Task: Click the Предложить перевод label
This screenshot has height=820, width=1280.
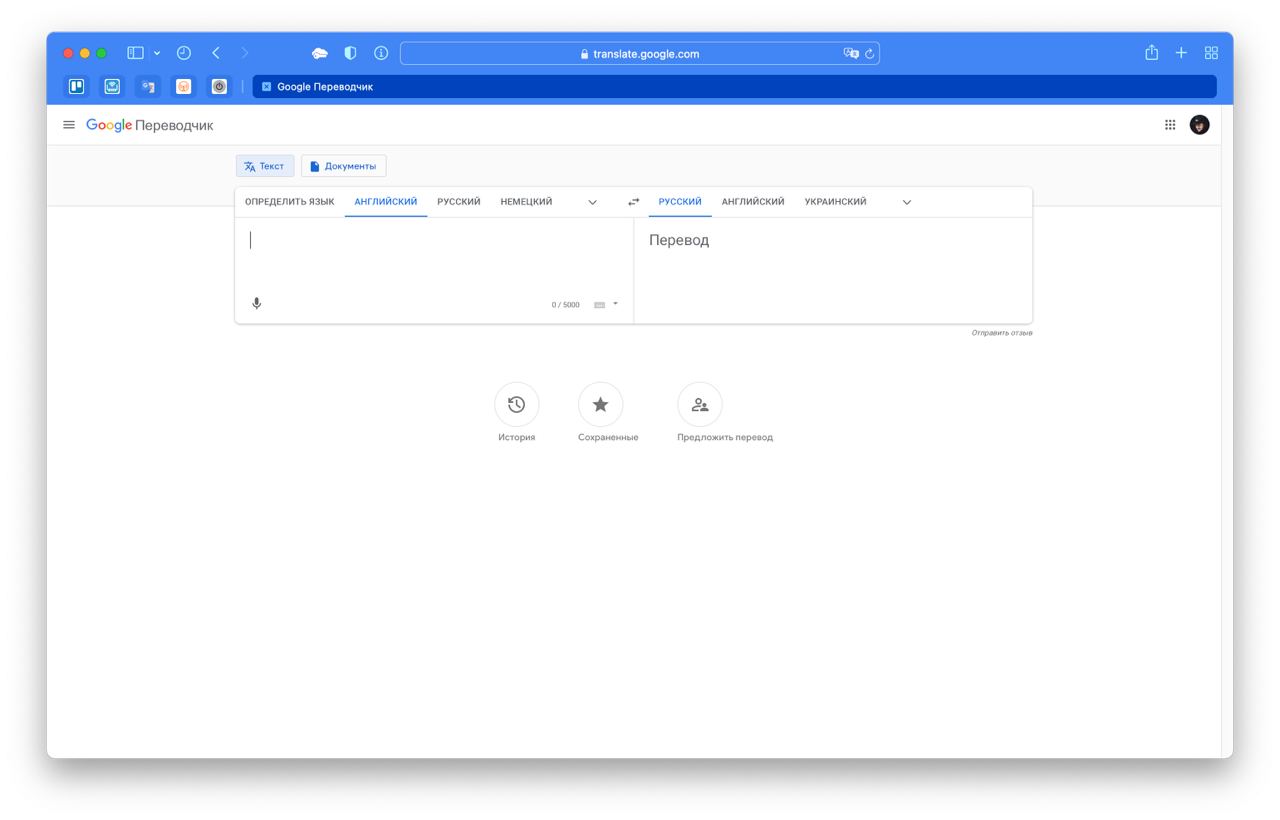Action: point(725,437)
